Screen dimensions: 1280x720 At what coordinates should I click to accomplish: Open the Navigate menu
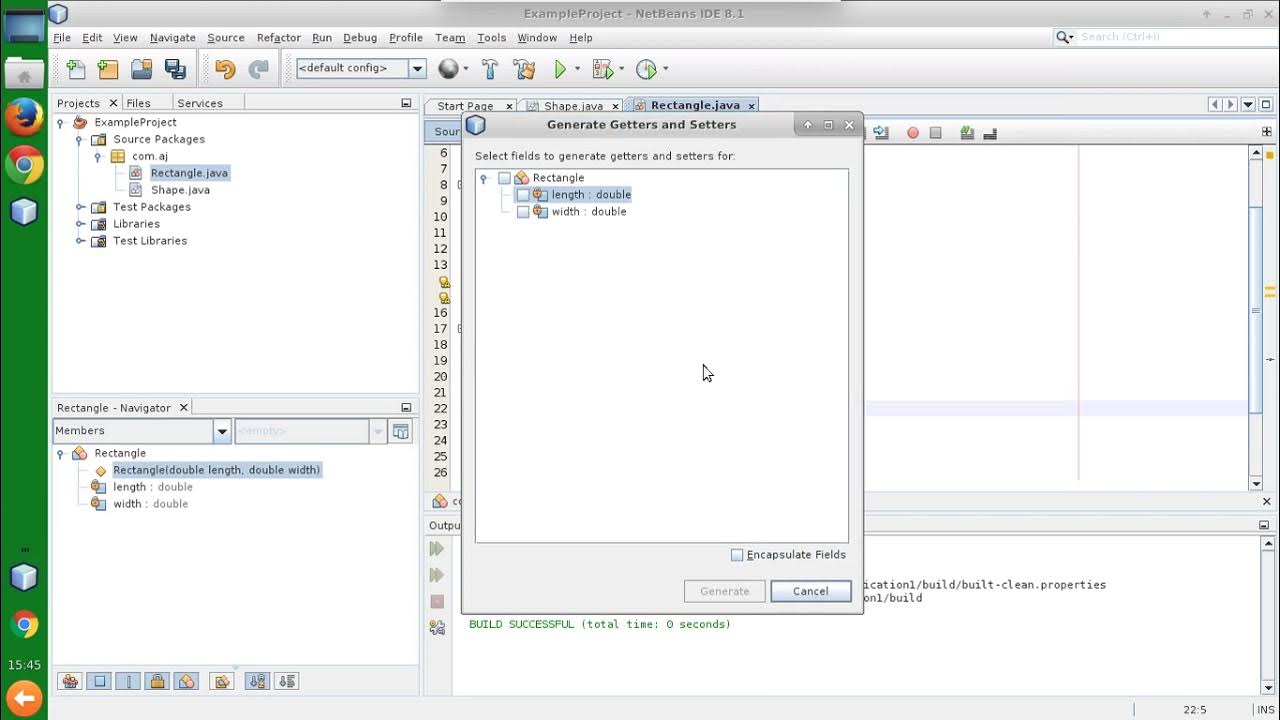pos(173,37)
